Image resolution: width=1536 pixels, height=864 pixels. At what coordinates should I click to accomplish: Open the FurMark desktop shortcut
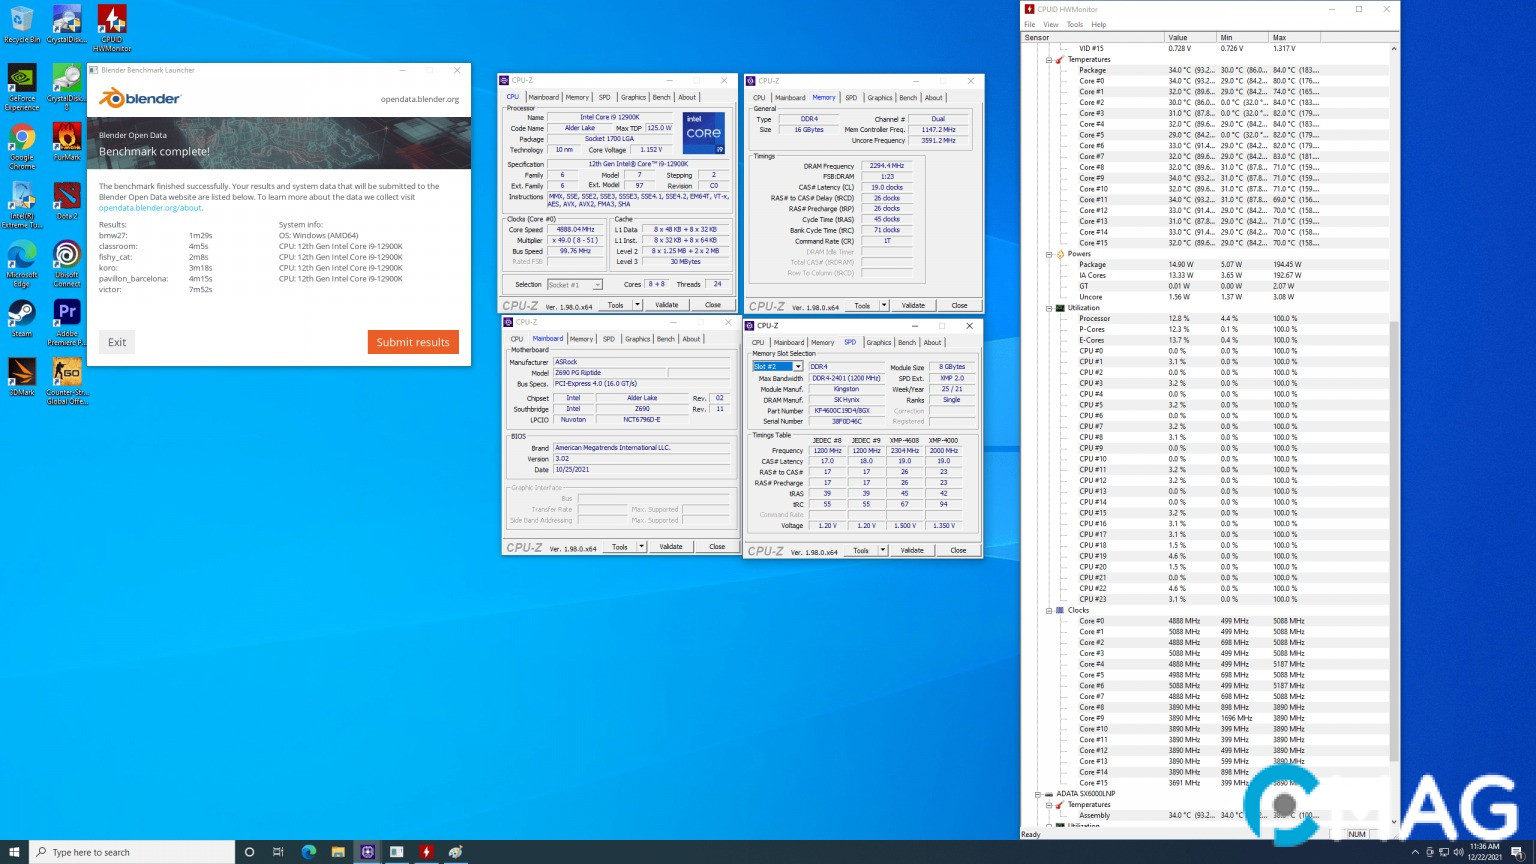tap(67, 138)
